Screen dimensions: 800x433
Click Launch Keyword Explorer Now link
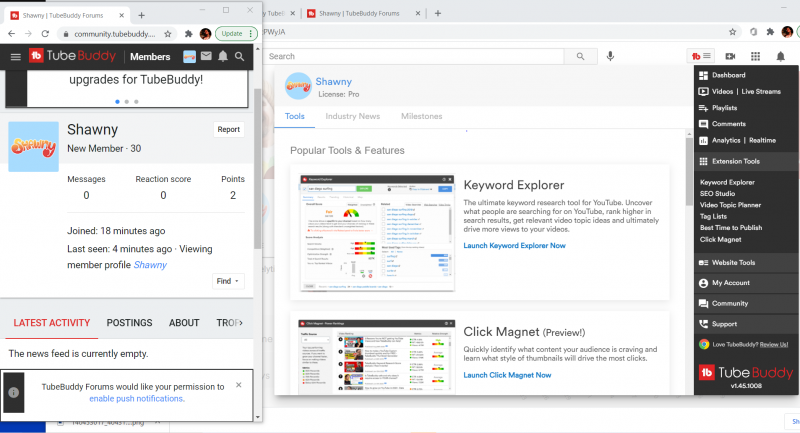(514, 245)
